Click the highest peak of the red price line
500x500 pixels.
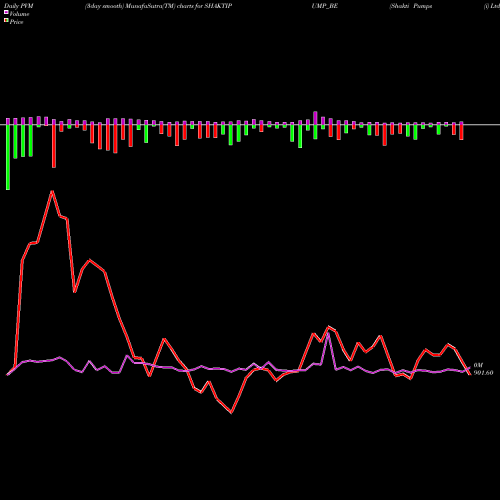click(52, 191)
